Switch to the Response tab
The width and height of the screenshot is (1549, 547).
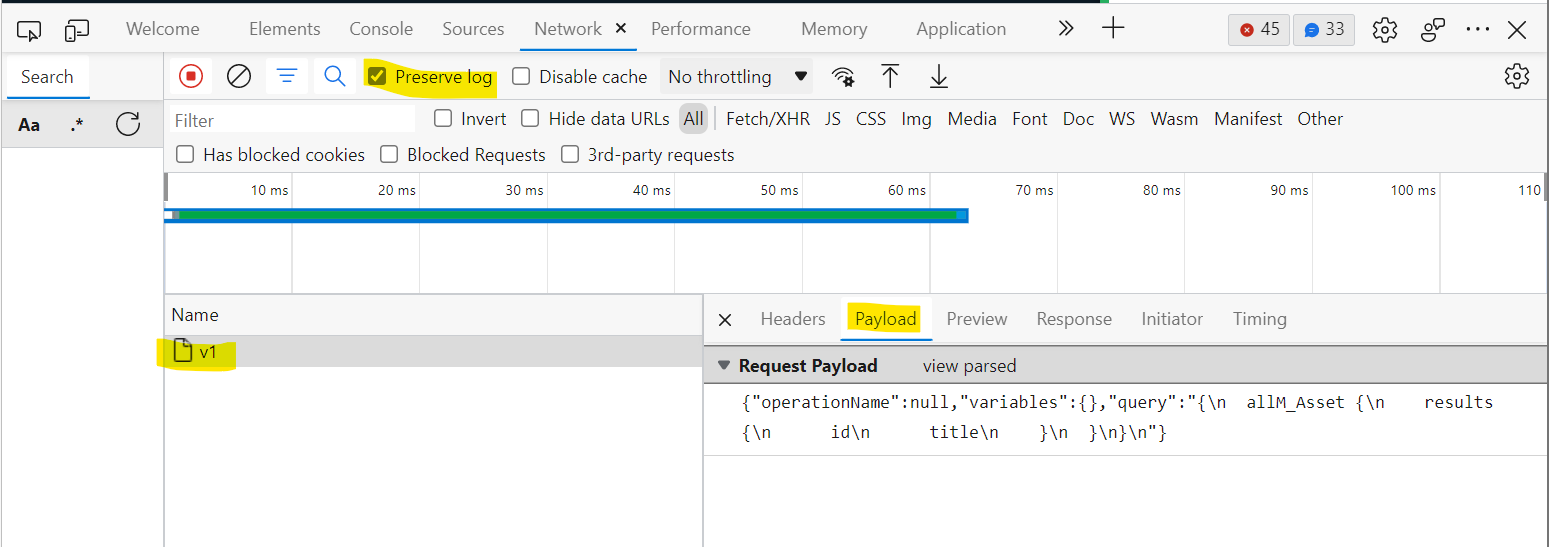(1073, 319)
